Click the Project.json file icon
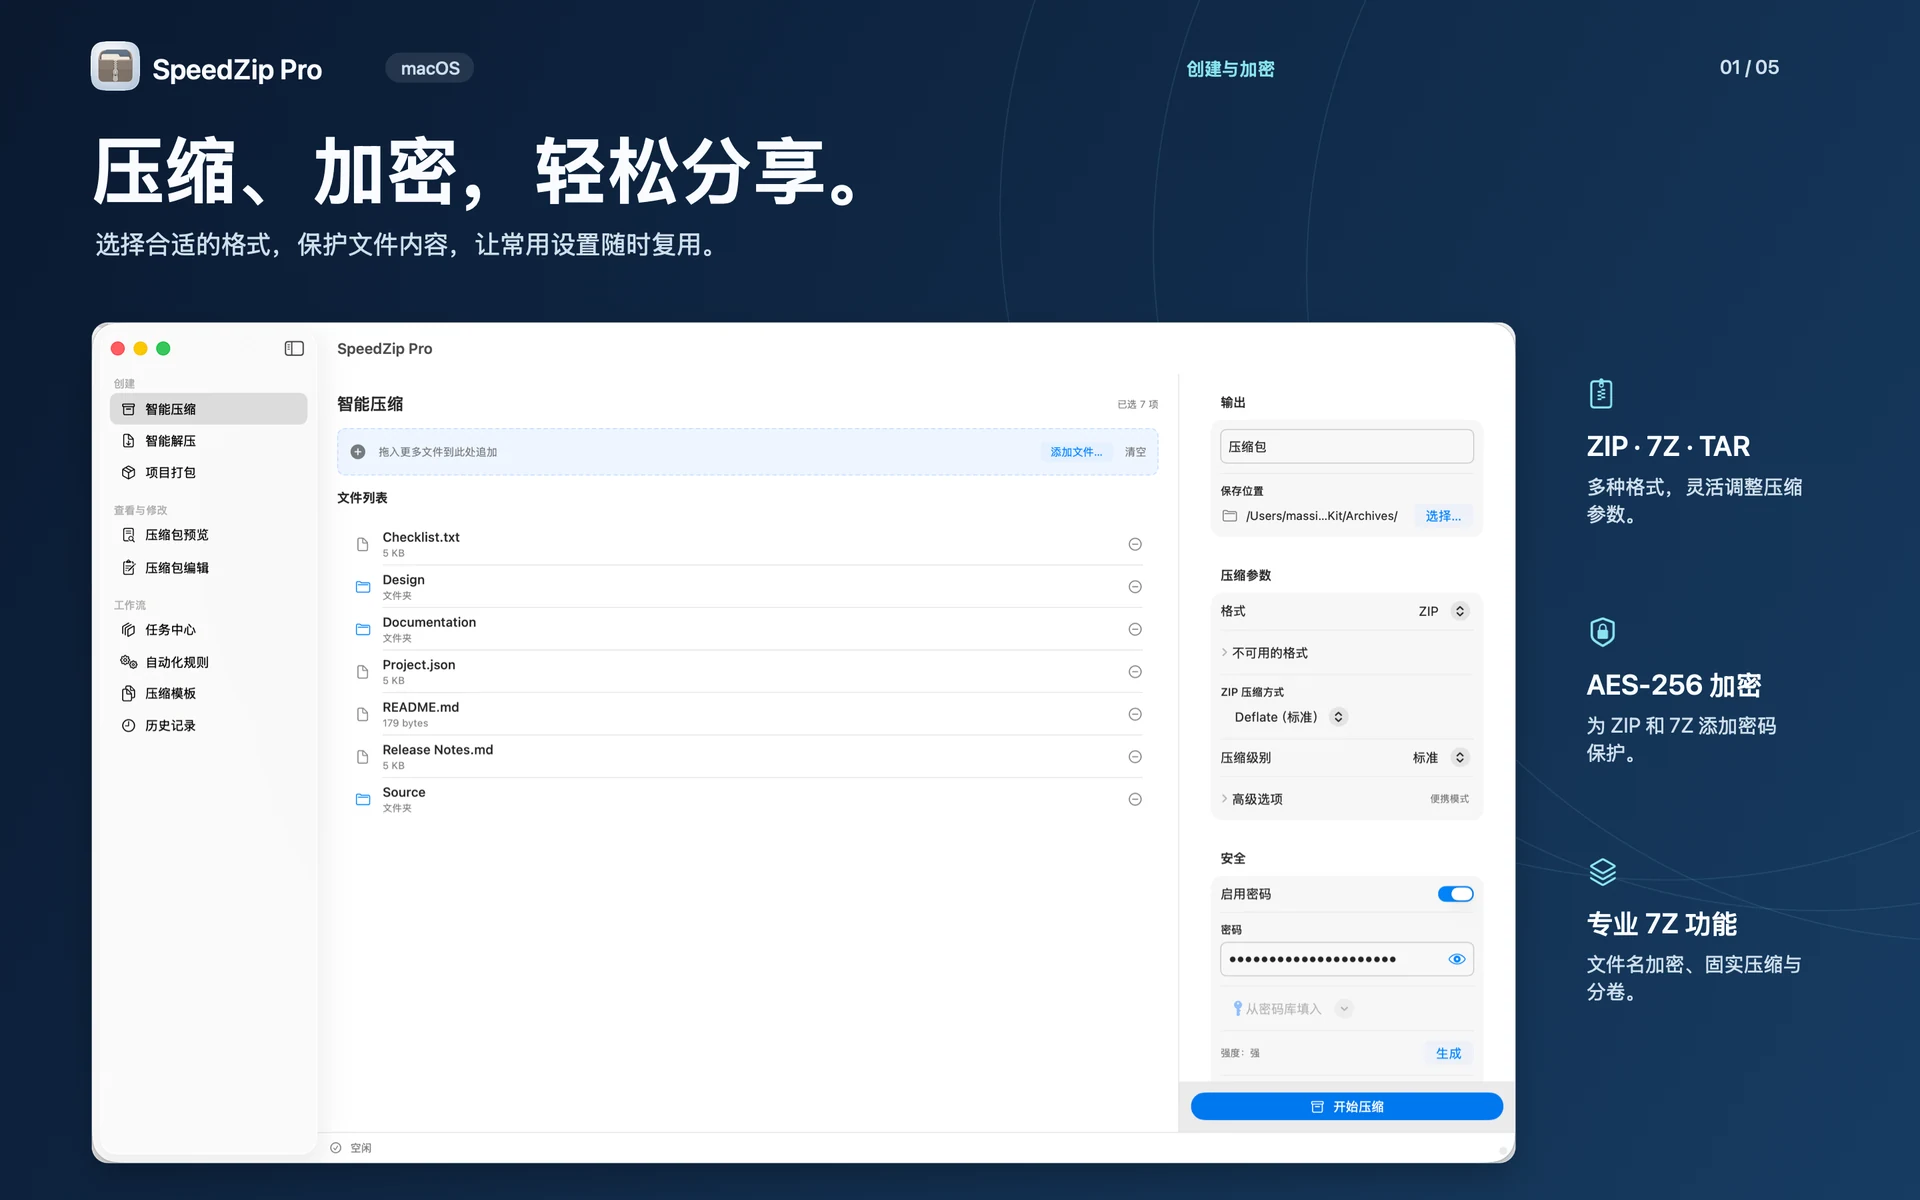Image resolution: width=1920 pixels, height=1200 pixels. (x=363, y=672)
